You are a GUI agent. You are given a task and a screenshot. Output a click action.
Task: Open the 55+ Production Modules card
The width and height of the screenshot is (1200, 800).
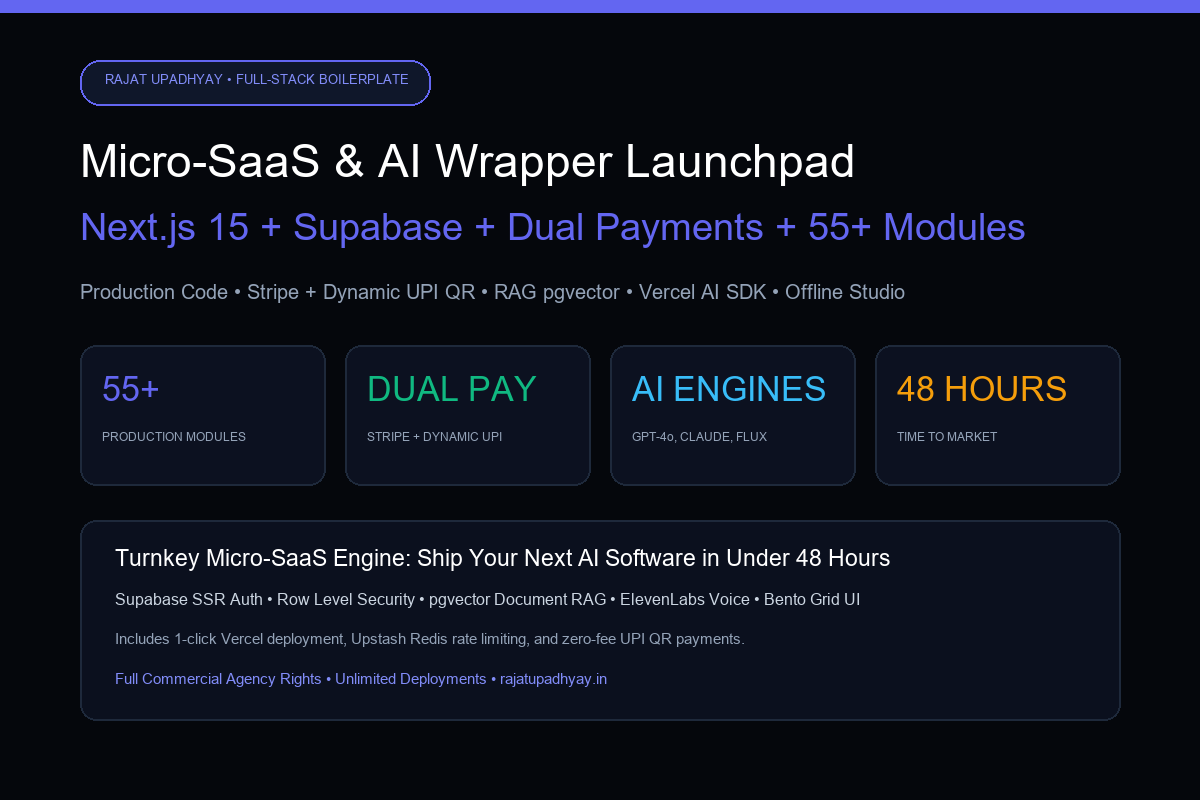(x=203, y=415)
